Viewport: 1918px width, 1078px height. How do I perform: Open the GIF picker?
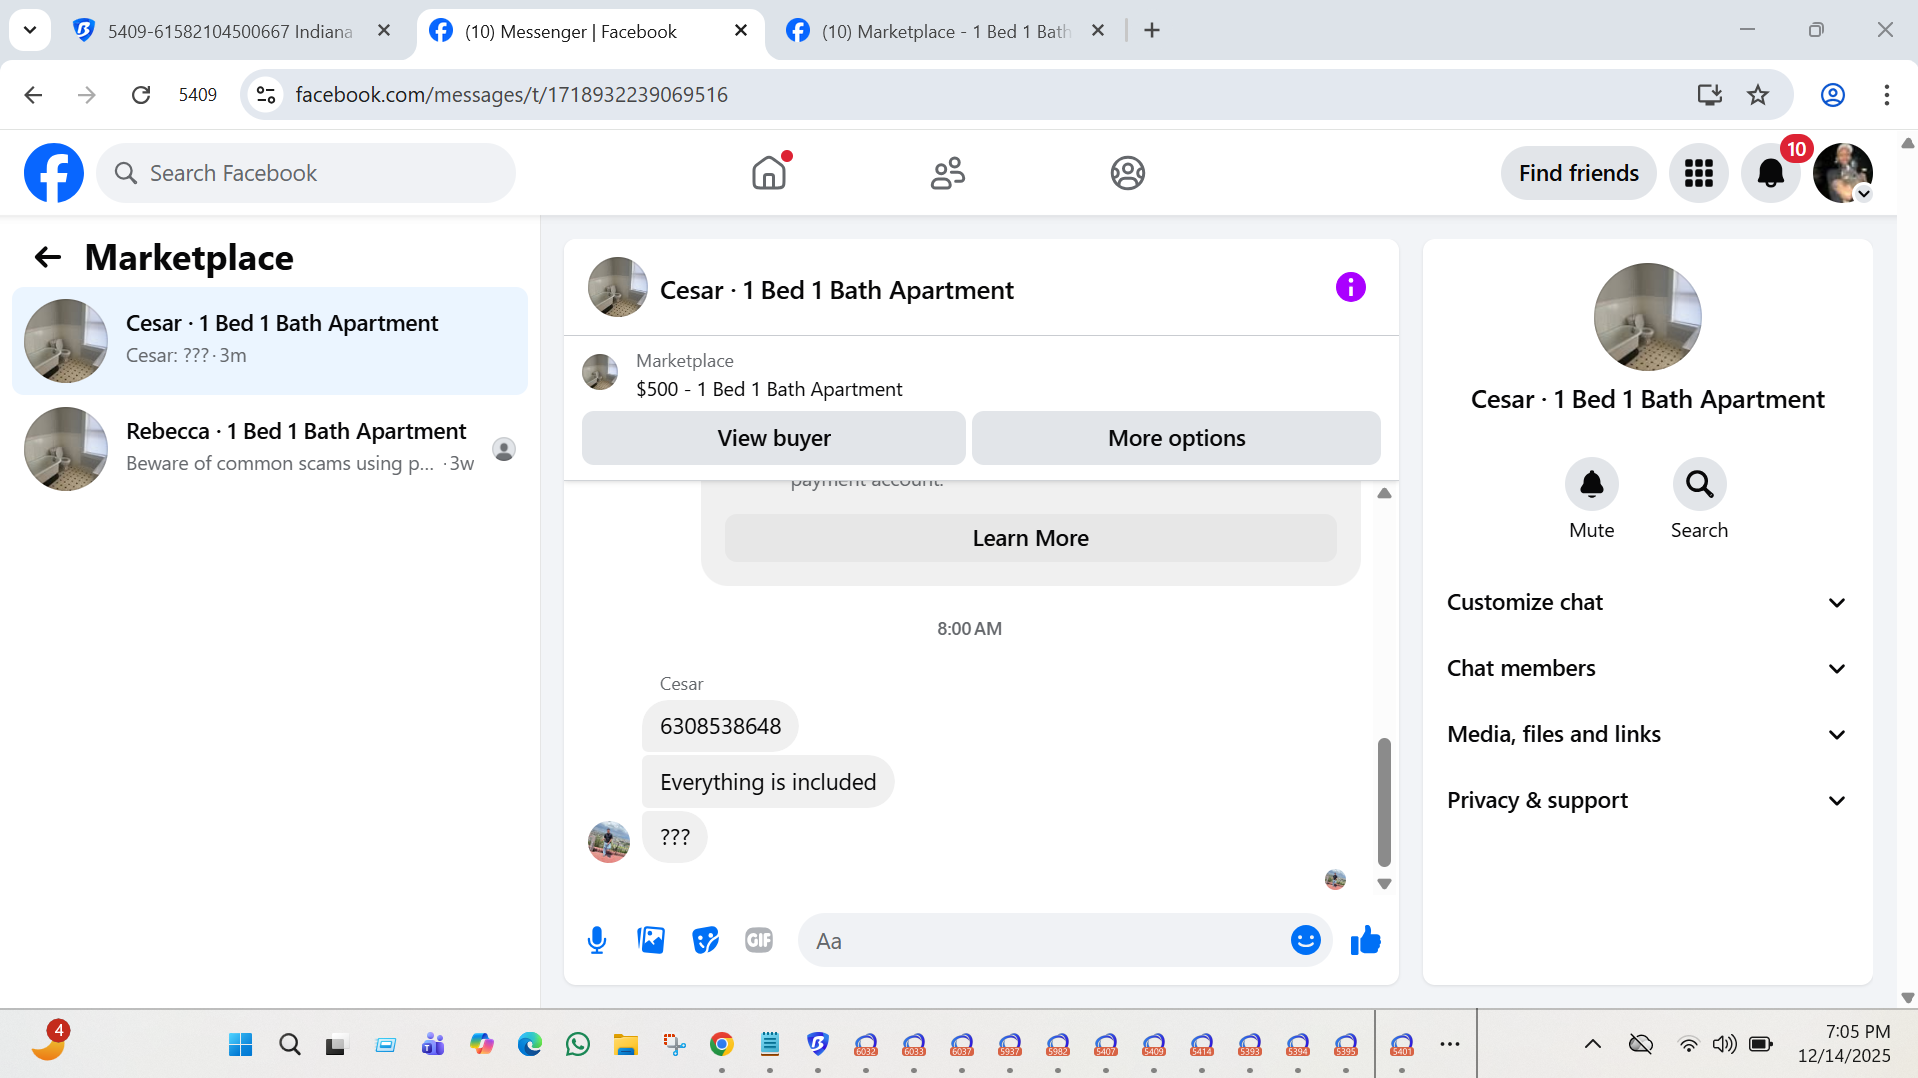click(x=759, y=941)
